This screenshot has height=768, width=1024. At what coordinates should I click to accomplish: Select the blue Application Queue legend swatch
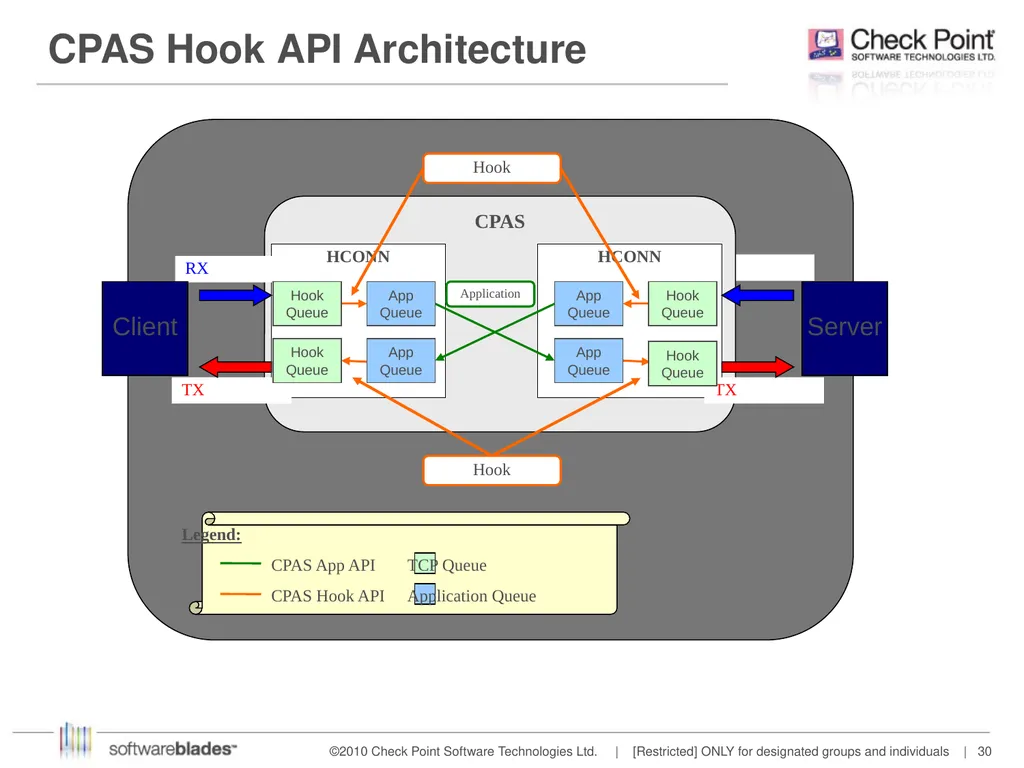pyautogui.click(x=424, y=594)
